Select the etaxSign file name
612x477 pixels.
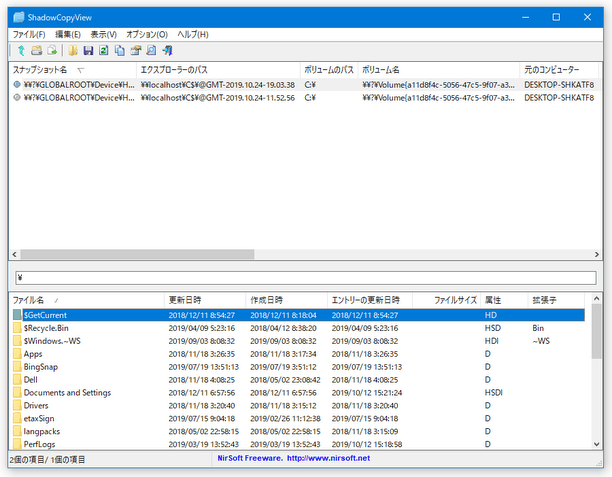point(39,418)
